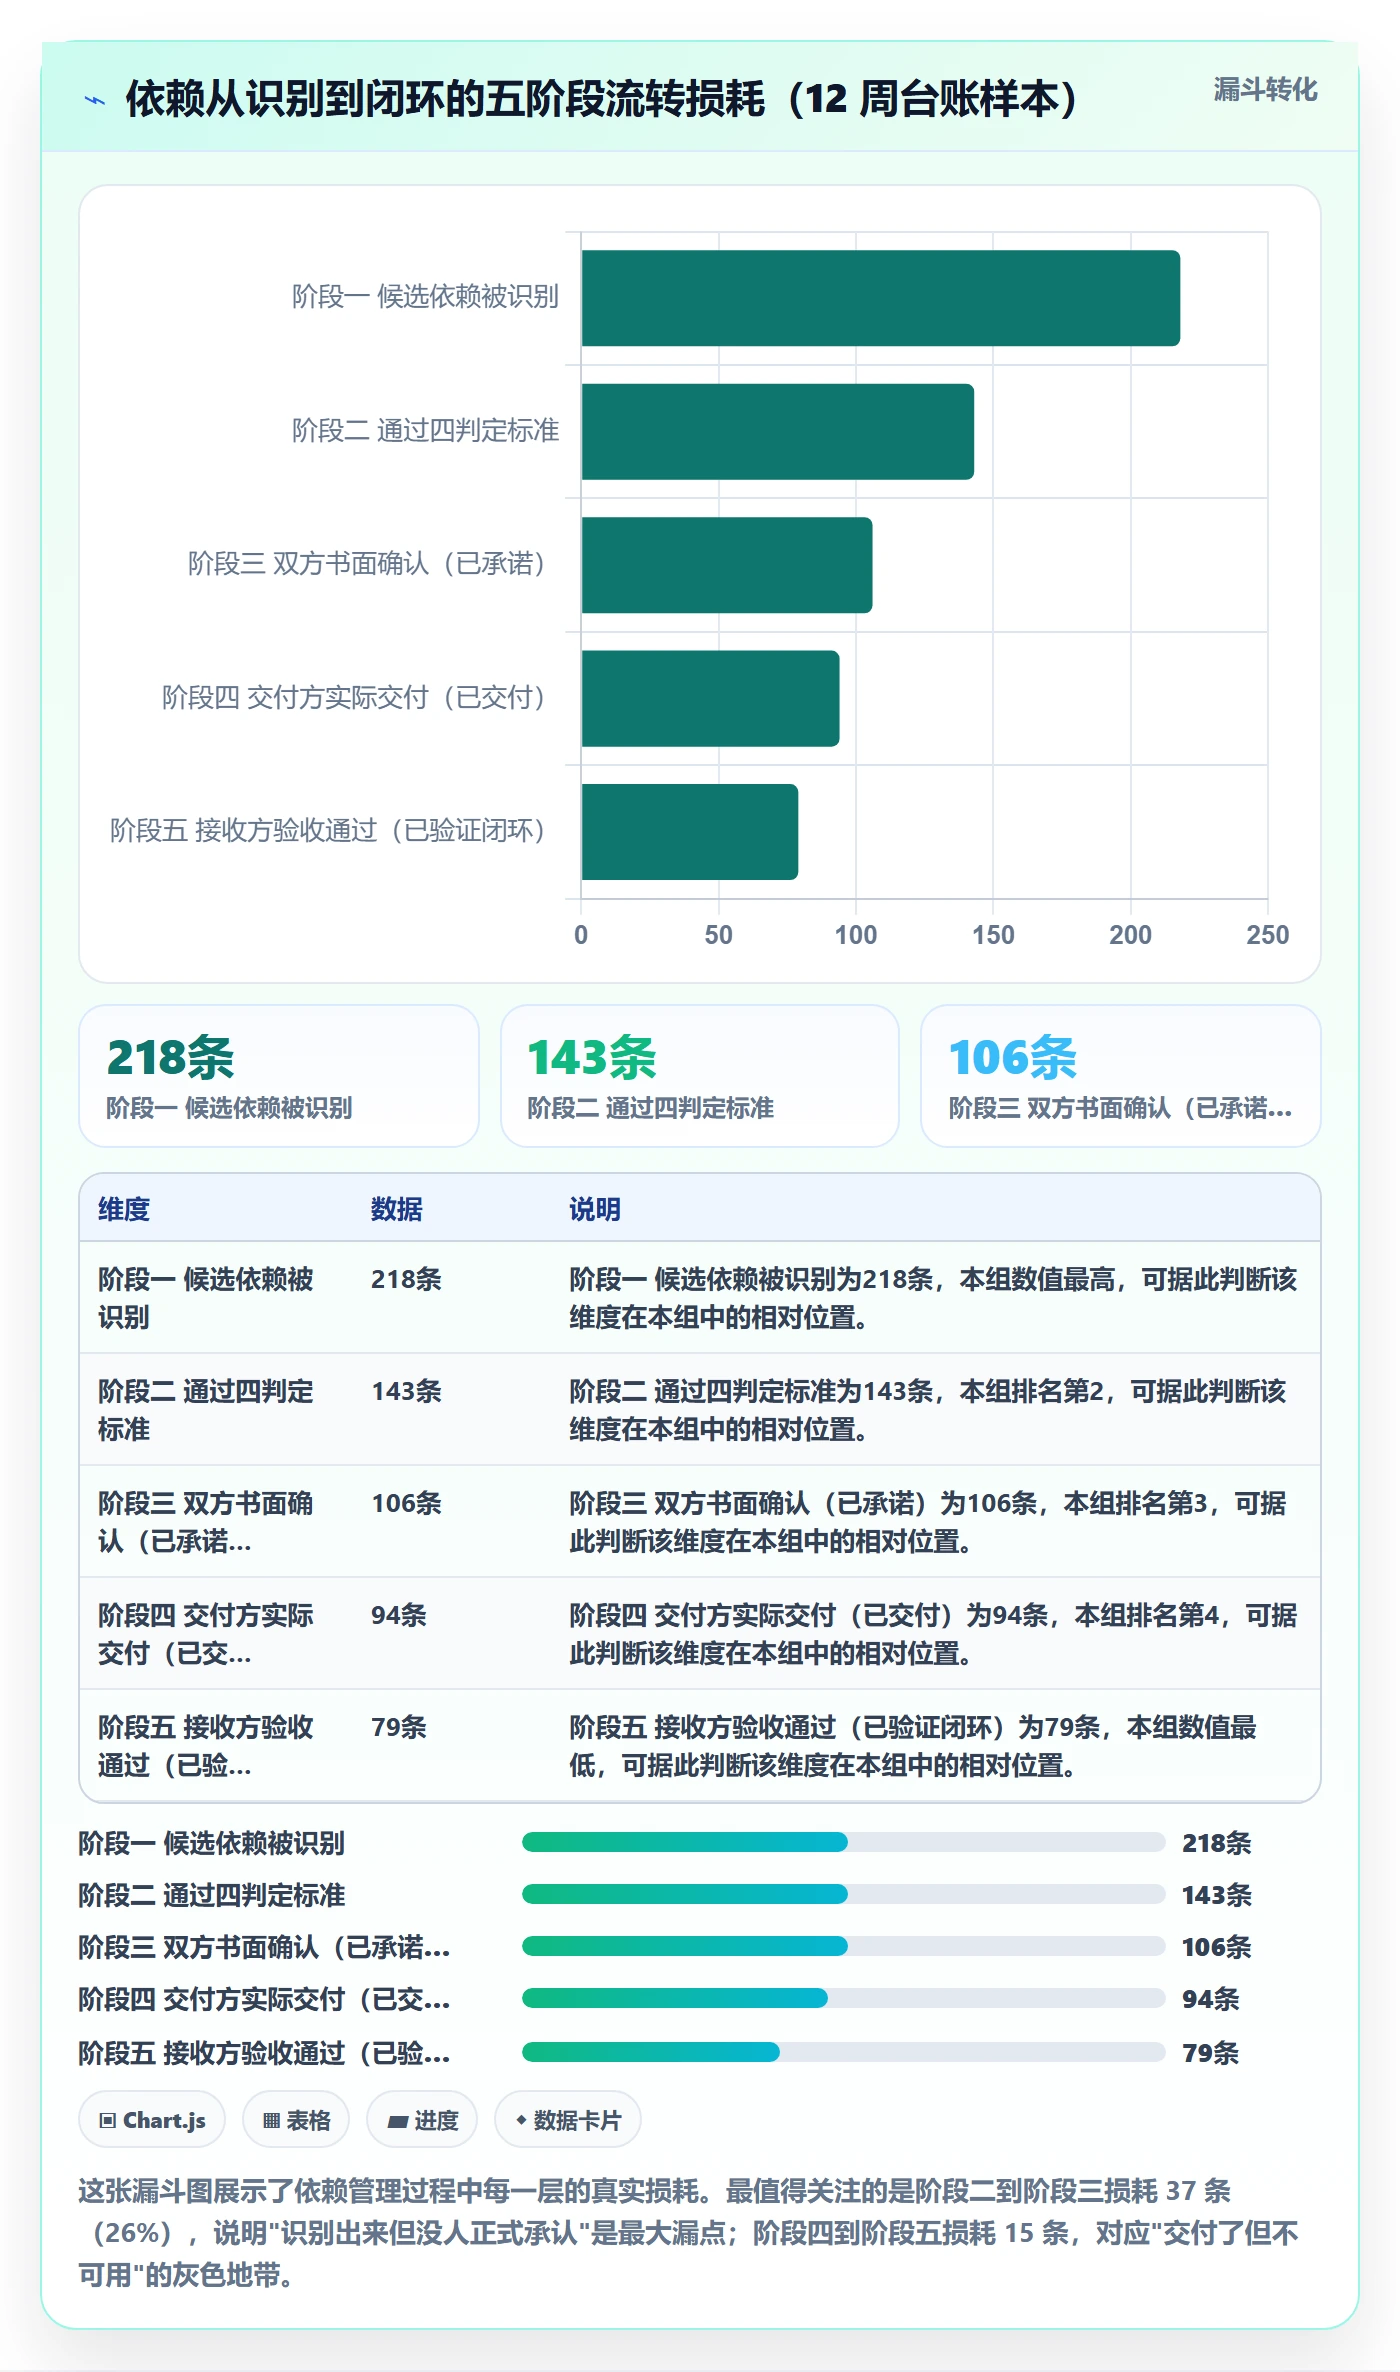The height and width of the screenshot is (2372, 1400).
Task: Select the 数据卡片 tag chip
Action: (x=568, y=2120)
